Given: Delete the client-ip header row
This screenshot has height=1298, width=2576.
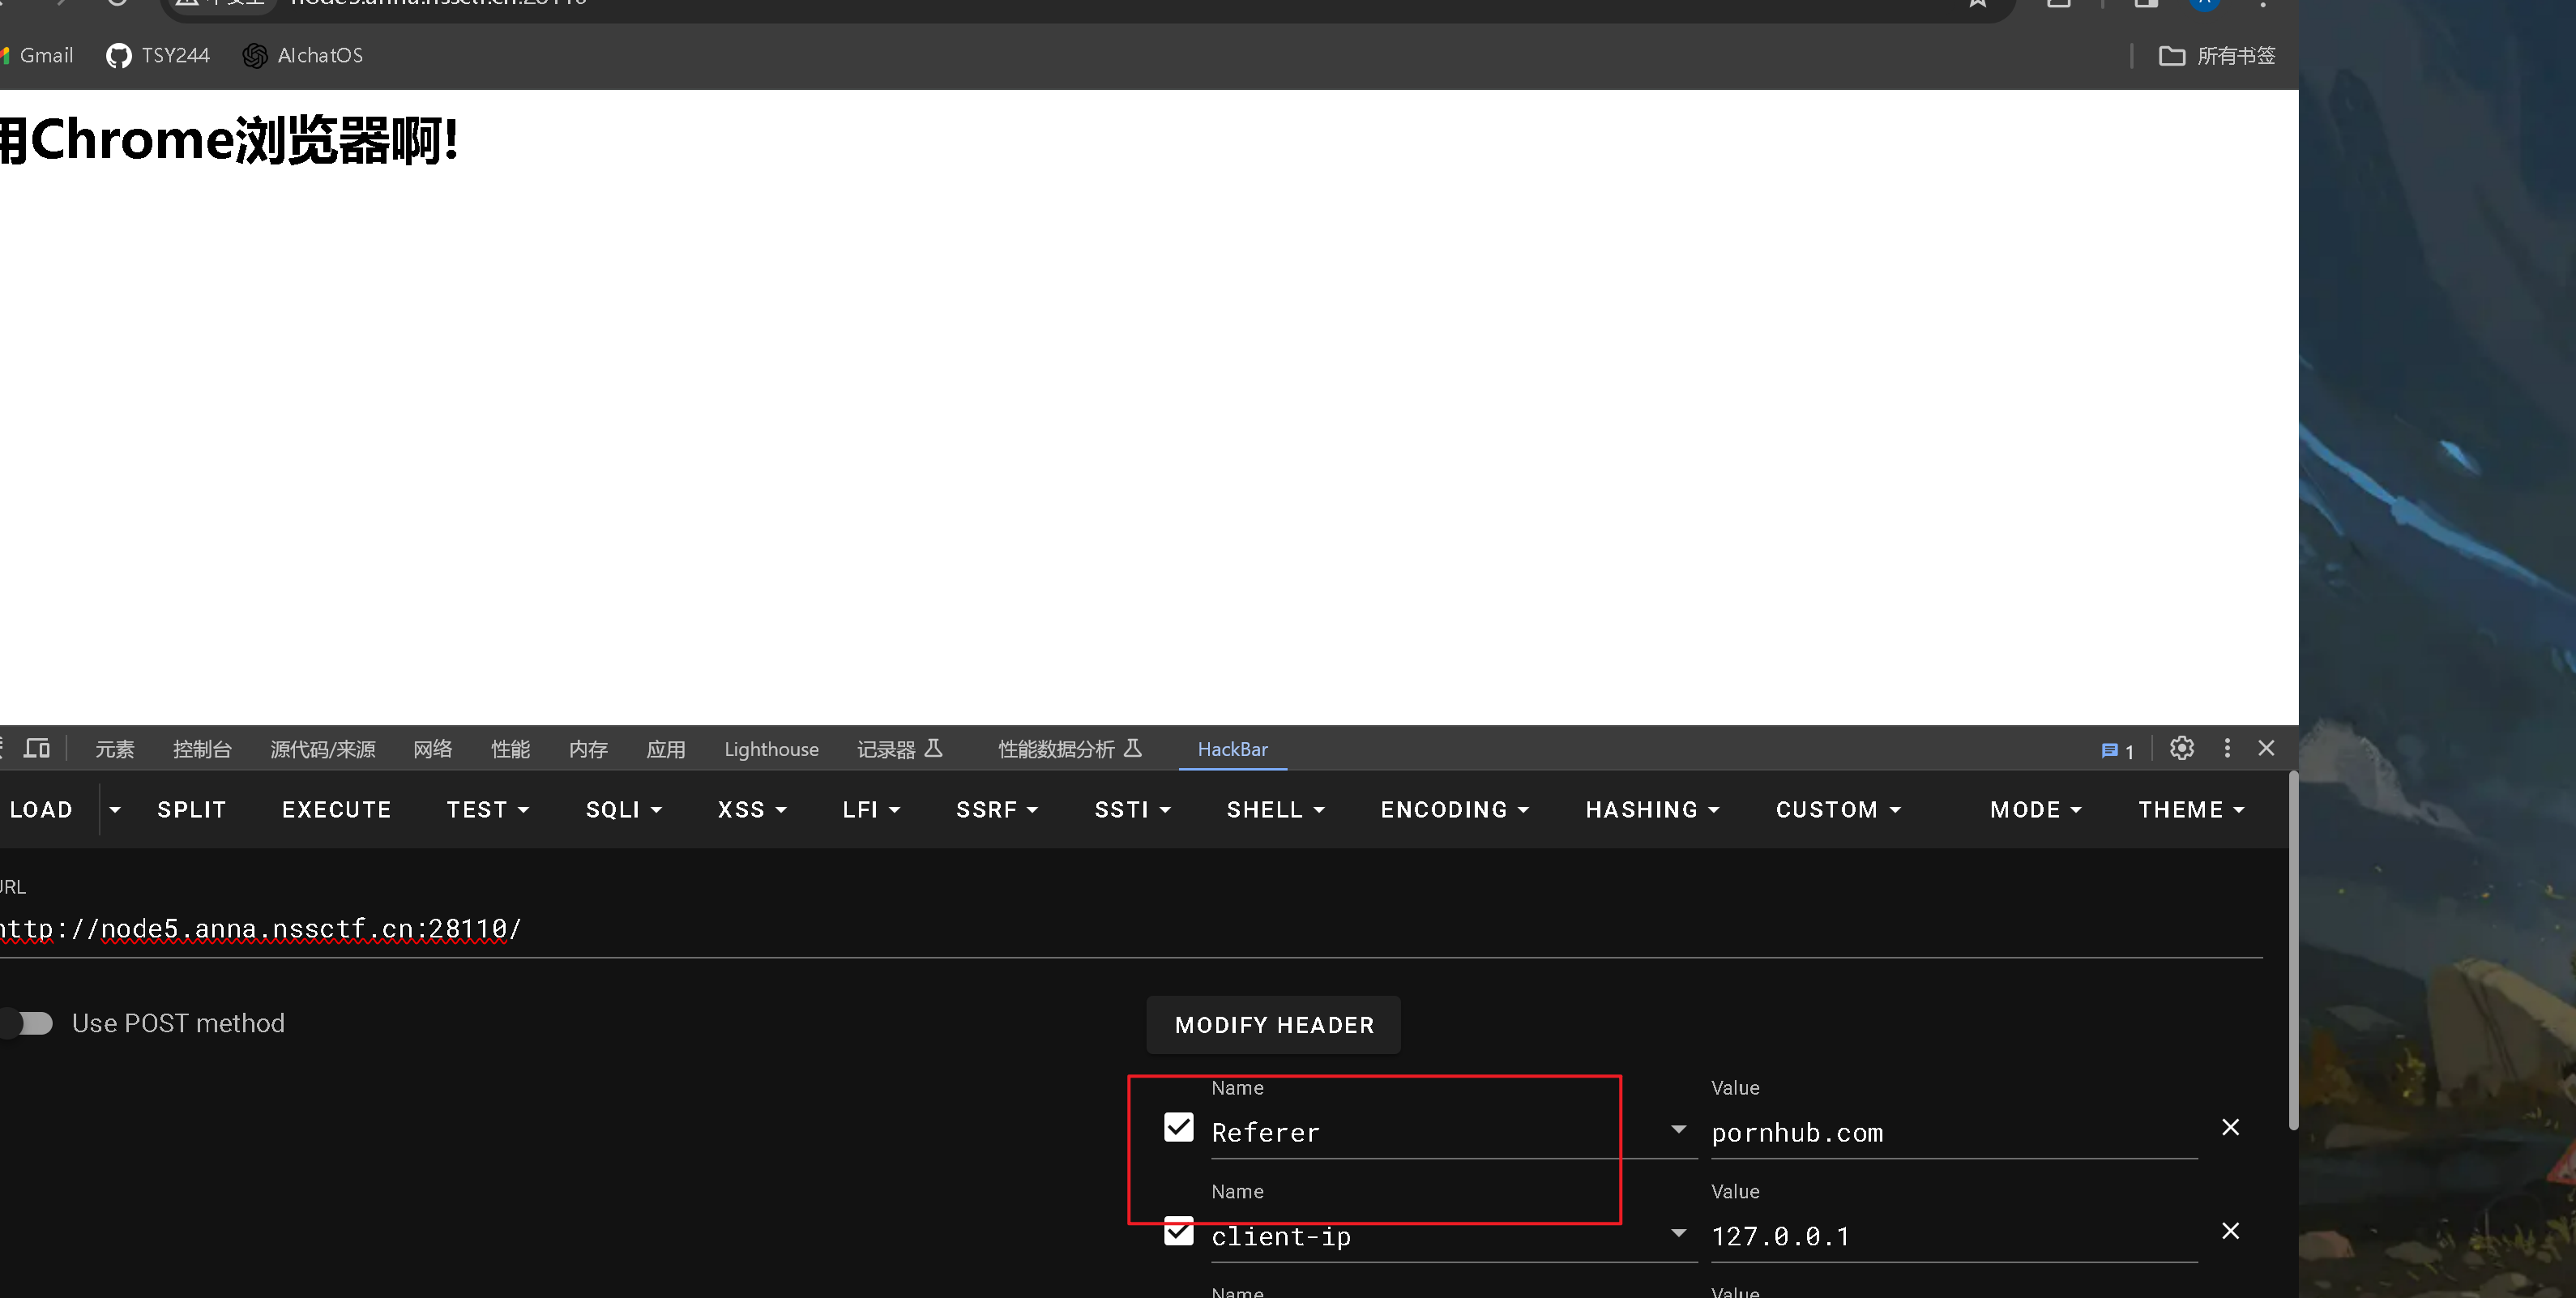Looking at the screenshot, I should [2229, 1231].
